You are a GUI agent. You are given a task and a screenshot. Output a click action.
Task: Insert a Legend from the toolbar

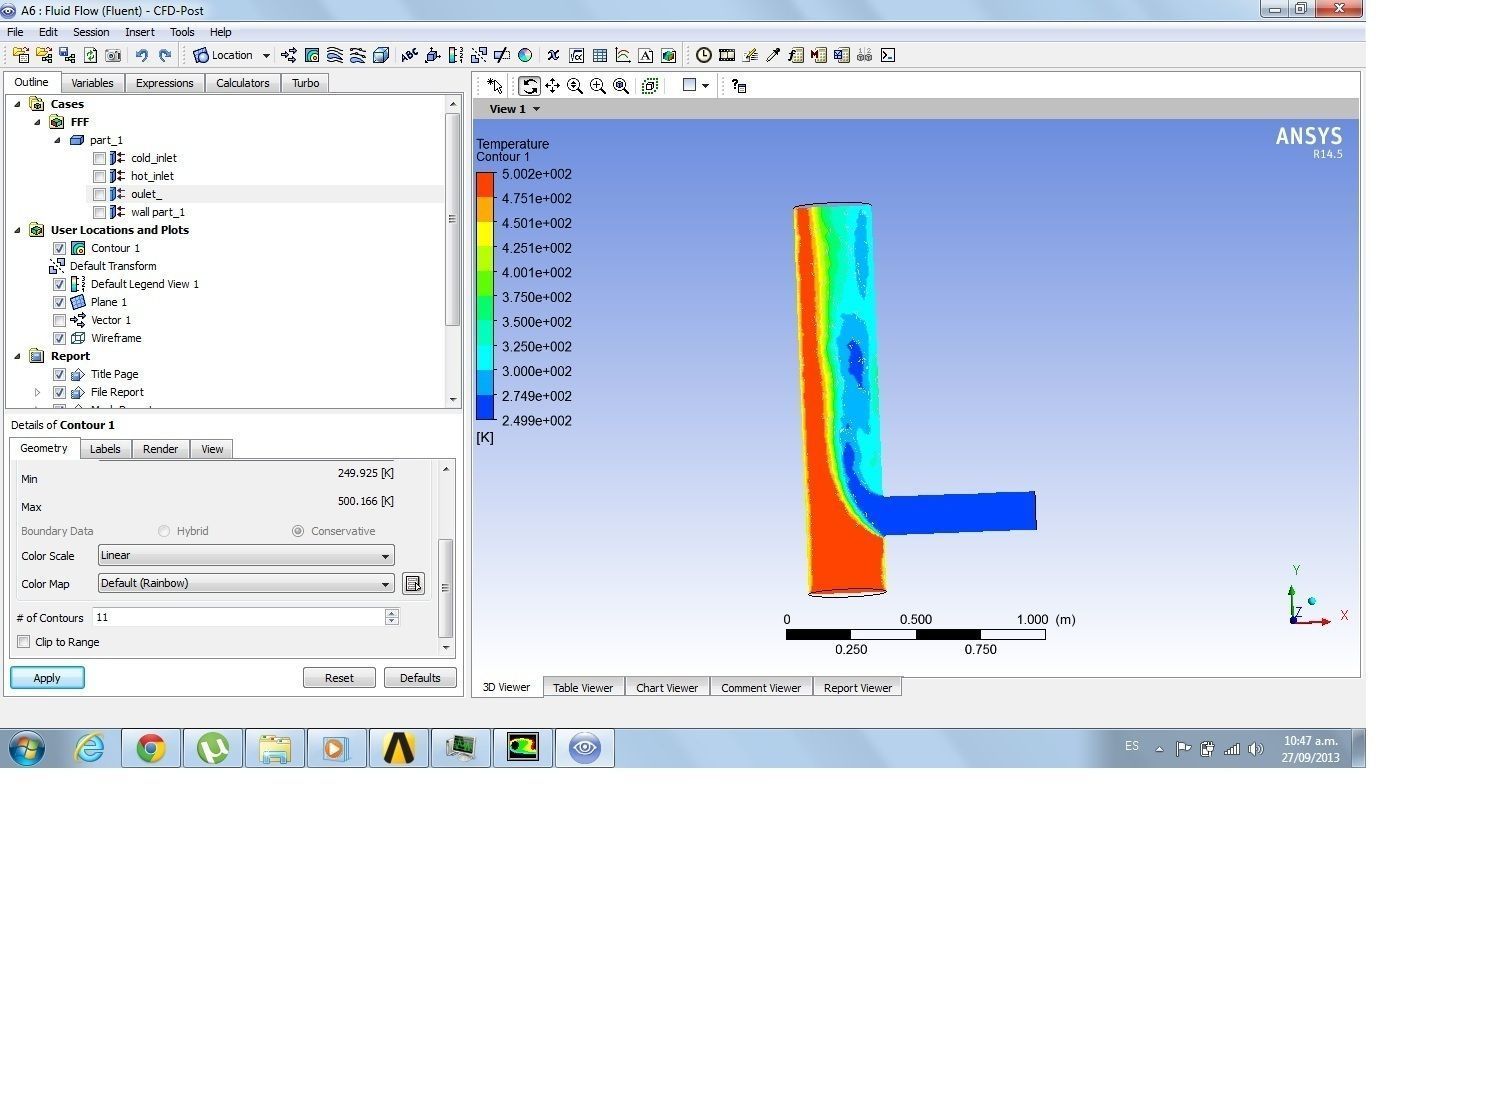click(456, 55)
